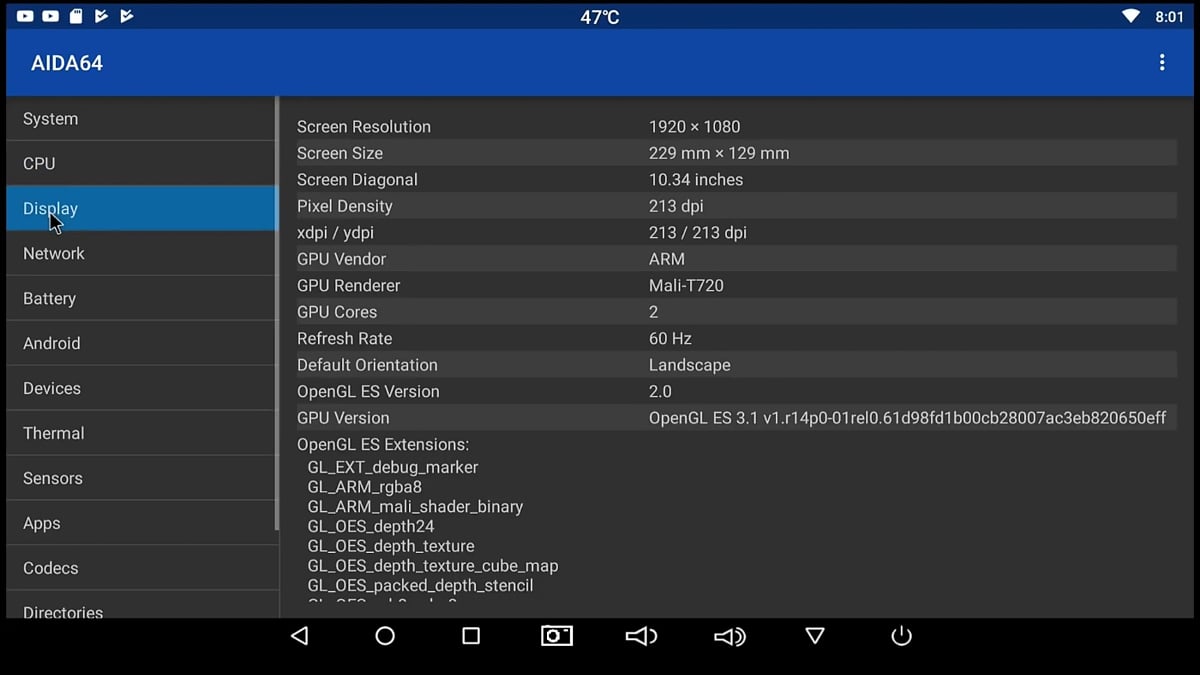The height and width of the screenshot is (675, 1200).
Task: Tap the Back navigation button
Action: click(x=299, y=636)
